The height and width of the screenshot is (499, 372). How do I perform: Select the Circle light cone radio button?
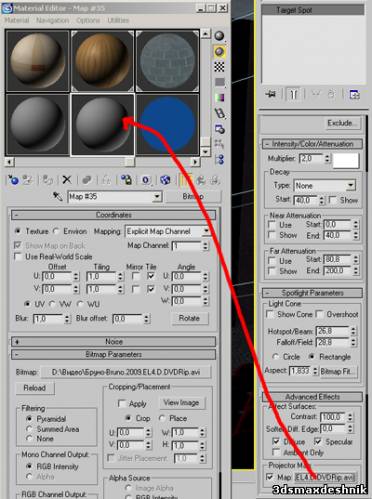(x=276, y=357)
